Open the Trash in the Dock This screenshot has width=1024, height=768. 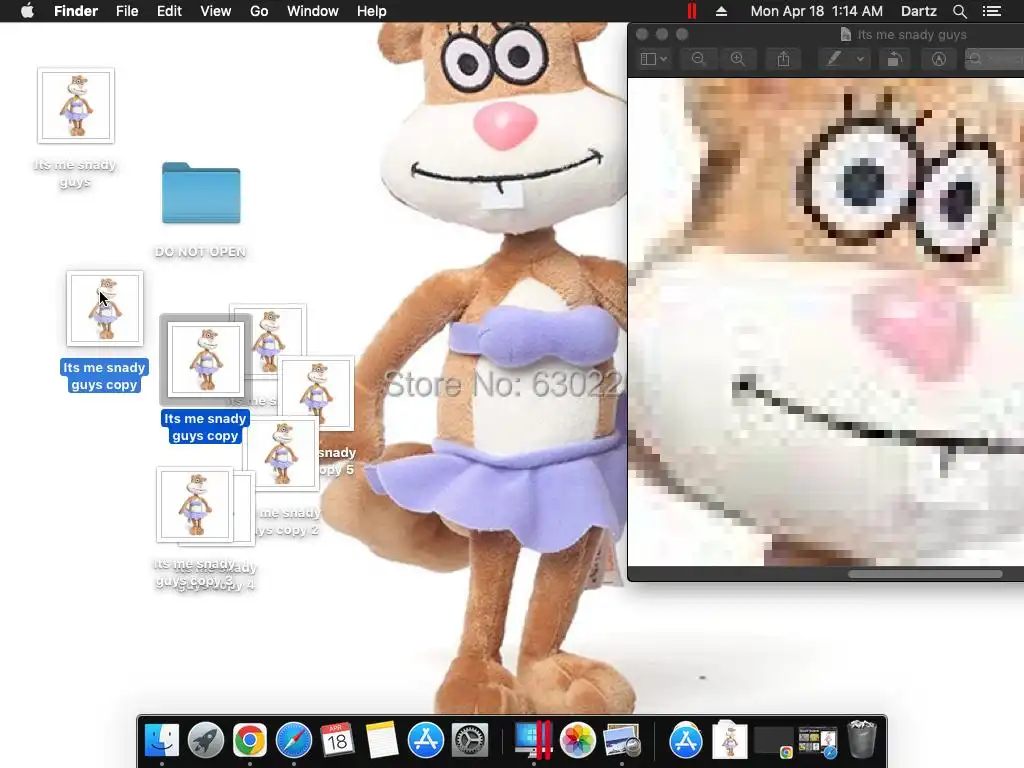coord(861,739)
